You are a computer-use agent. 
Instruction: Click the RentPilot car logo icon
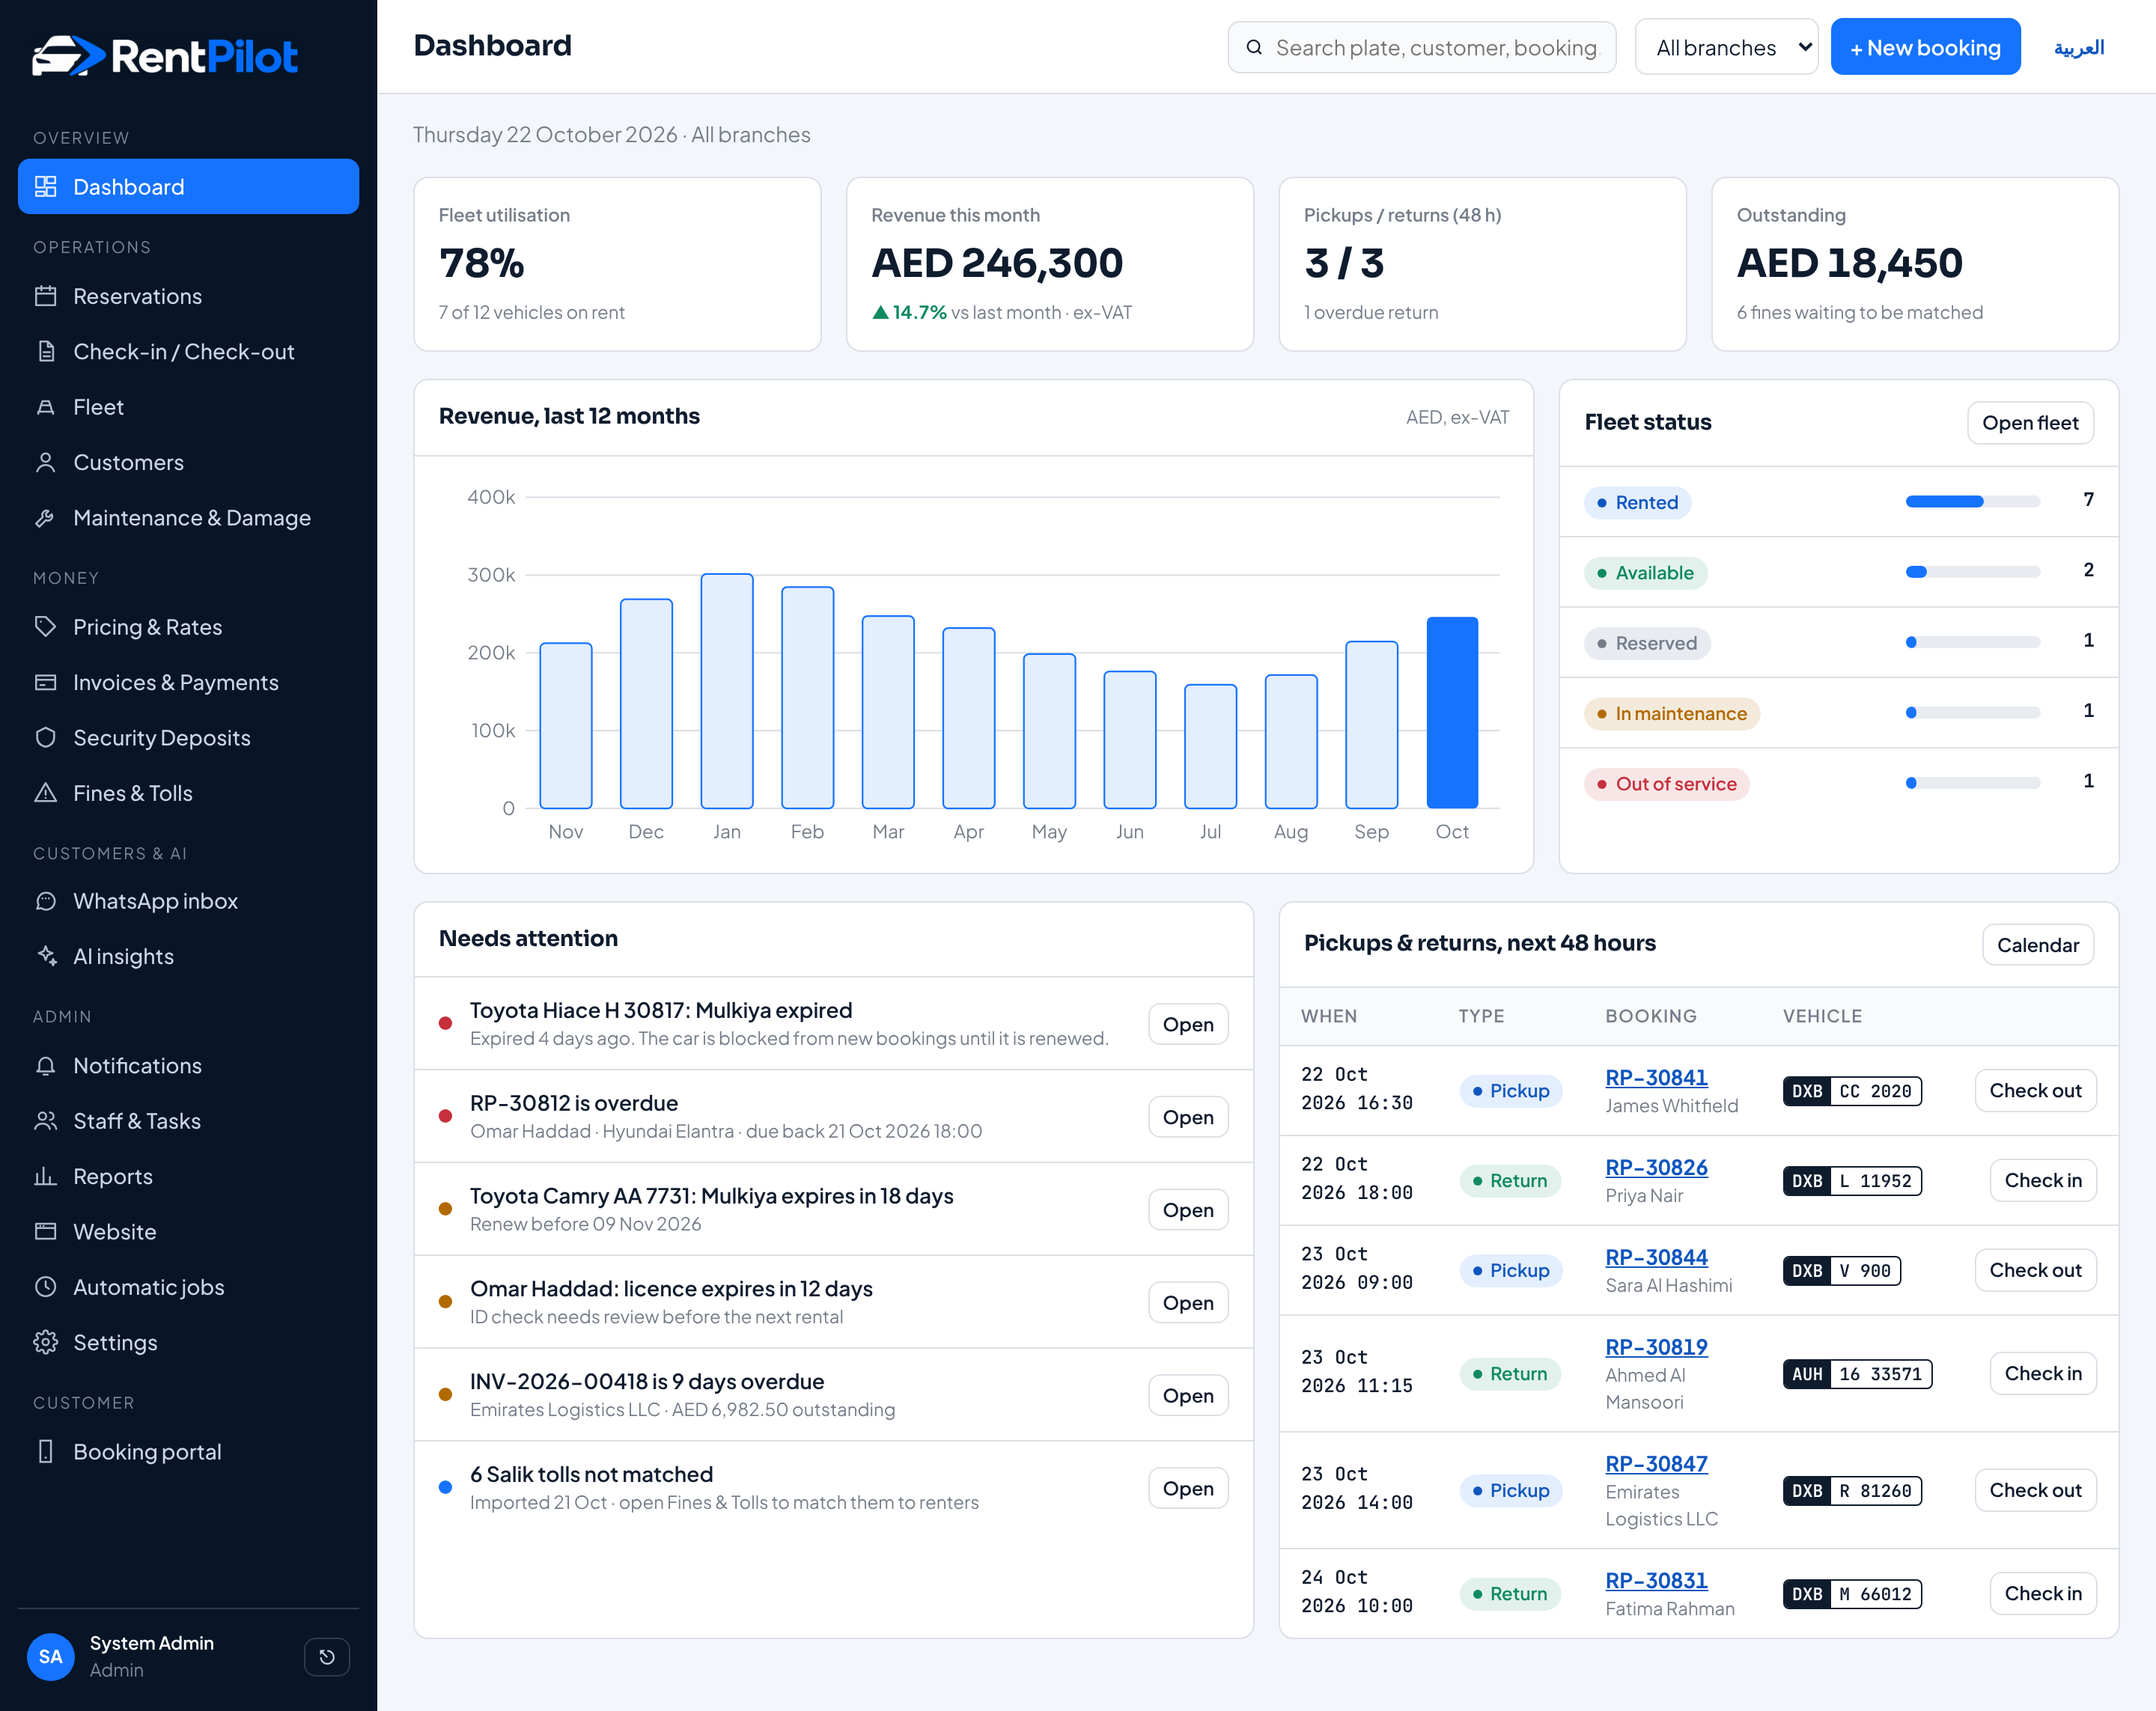coord(68,56)
